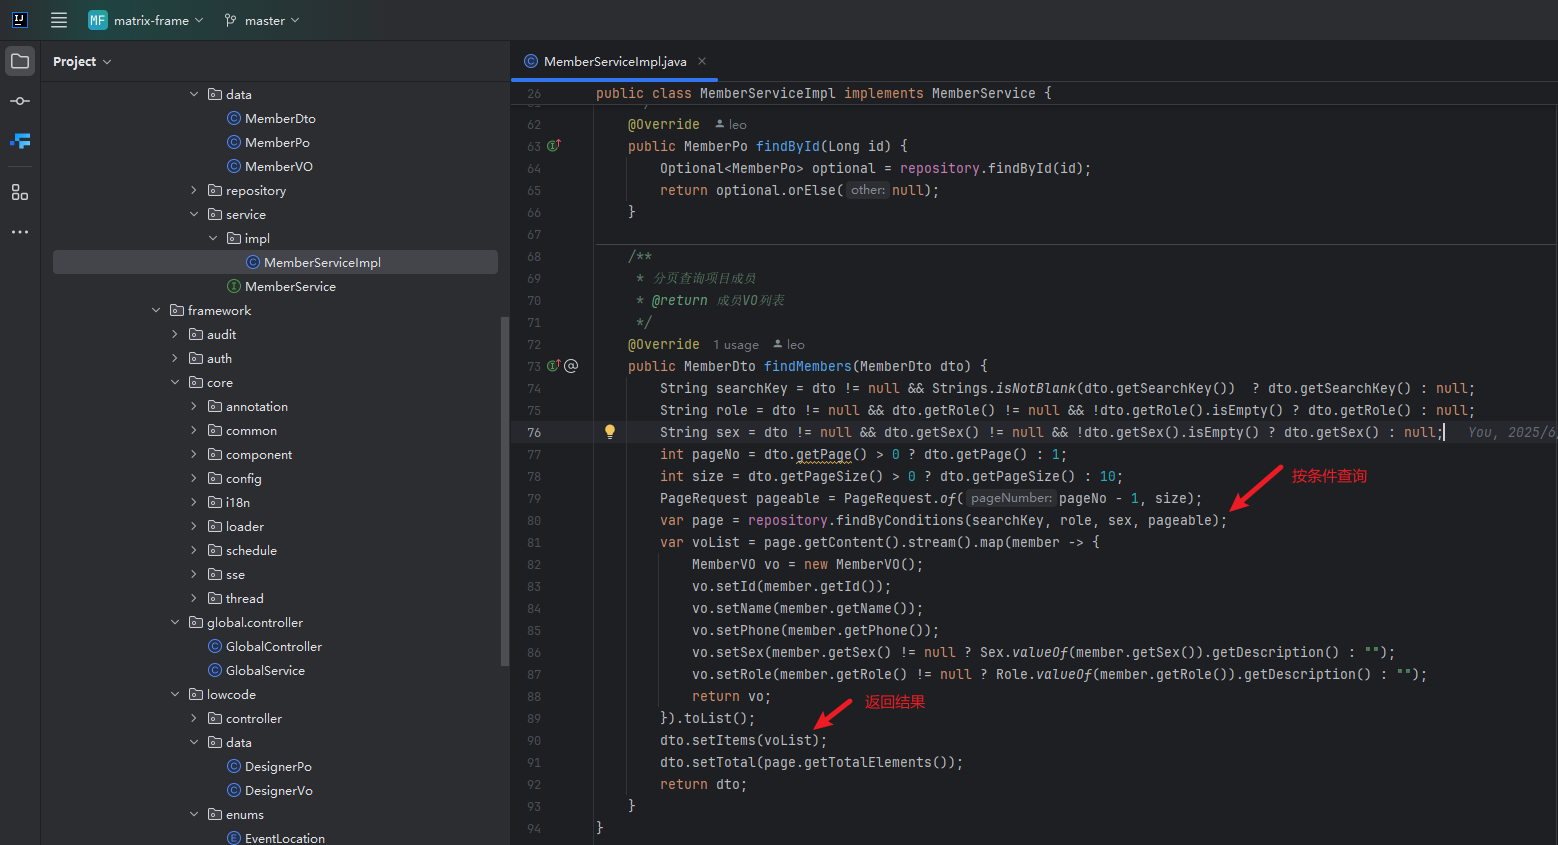Open the master branch dropdown
The height and width of the screenshot is (845, 1558).
click(262, 20)
